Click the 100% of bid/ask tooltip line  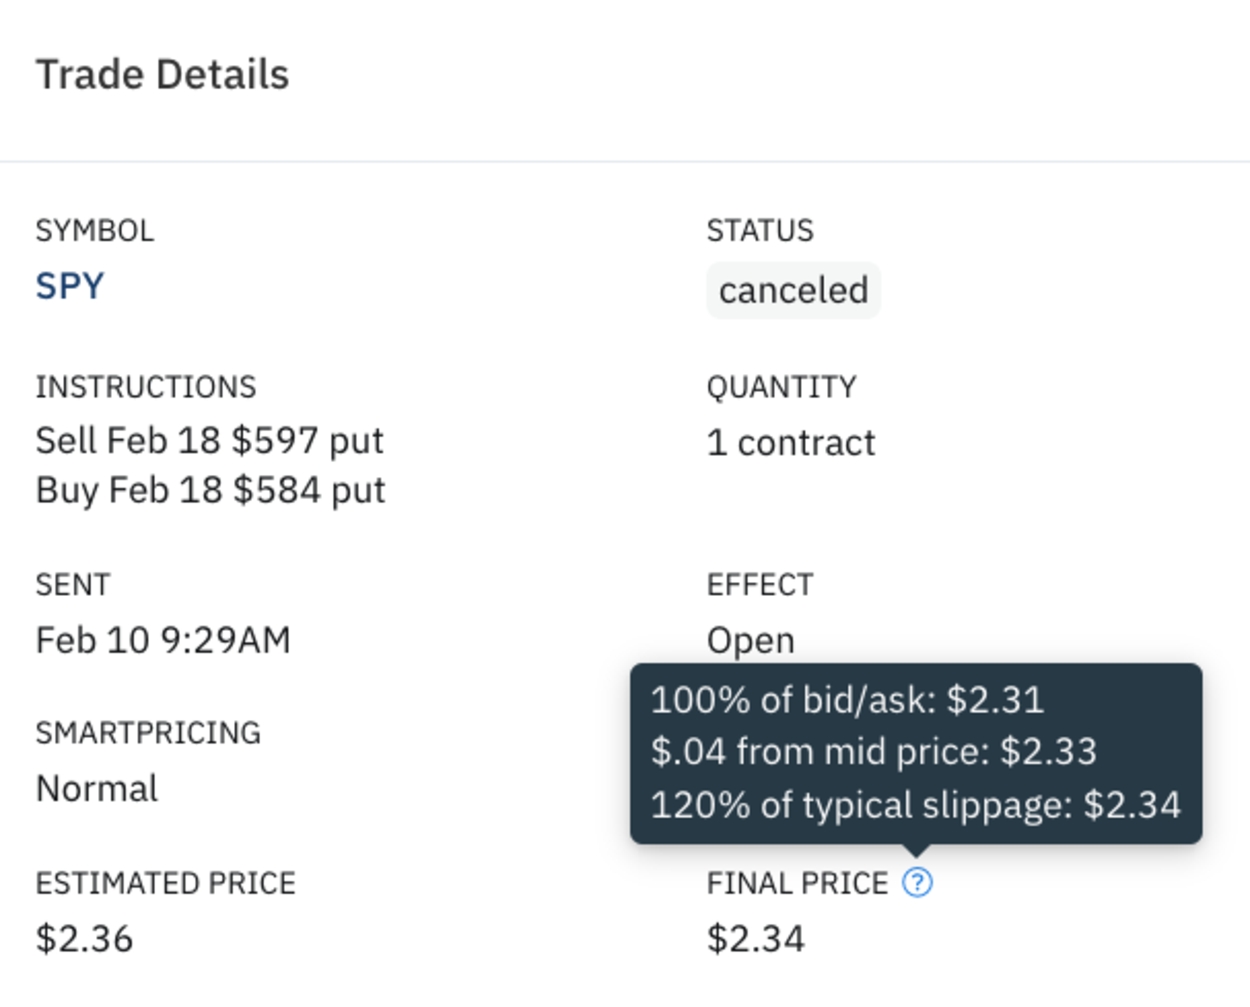[847, 700]
